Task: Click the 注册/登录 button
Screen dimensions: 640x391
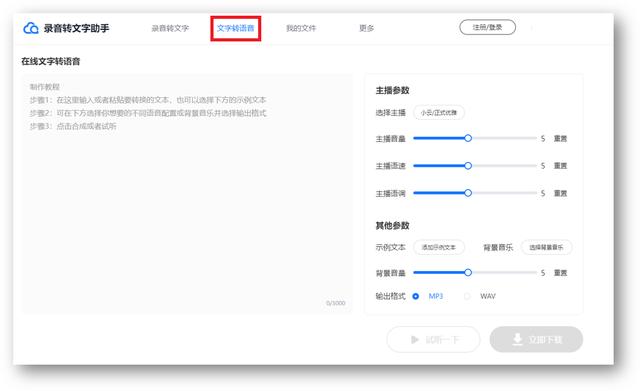Action: tap(487, 27)
